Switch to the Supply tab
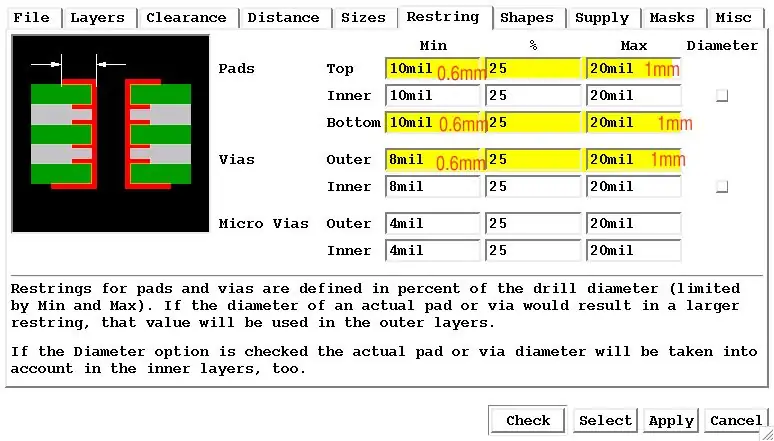774x441 pixels. coord(604,18)
